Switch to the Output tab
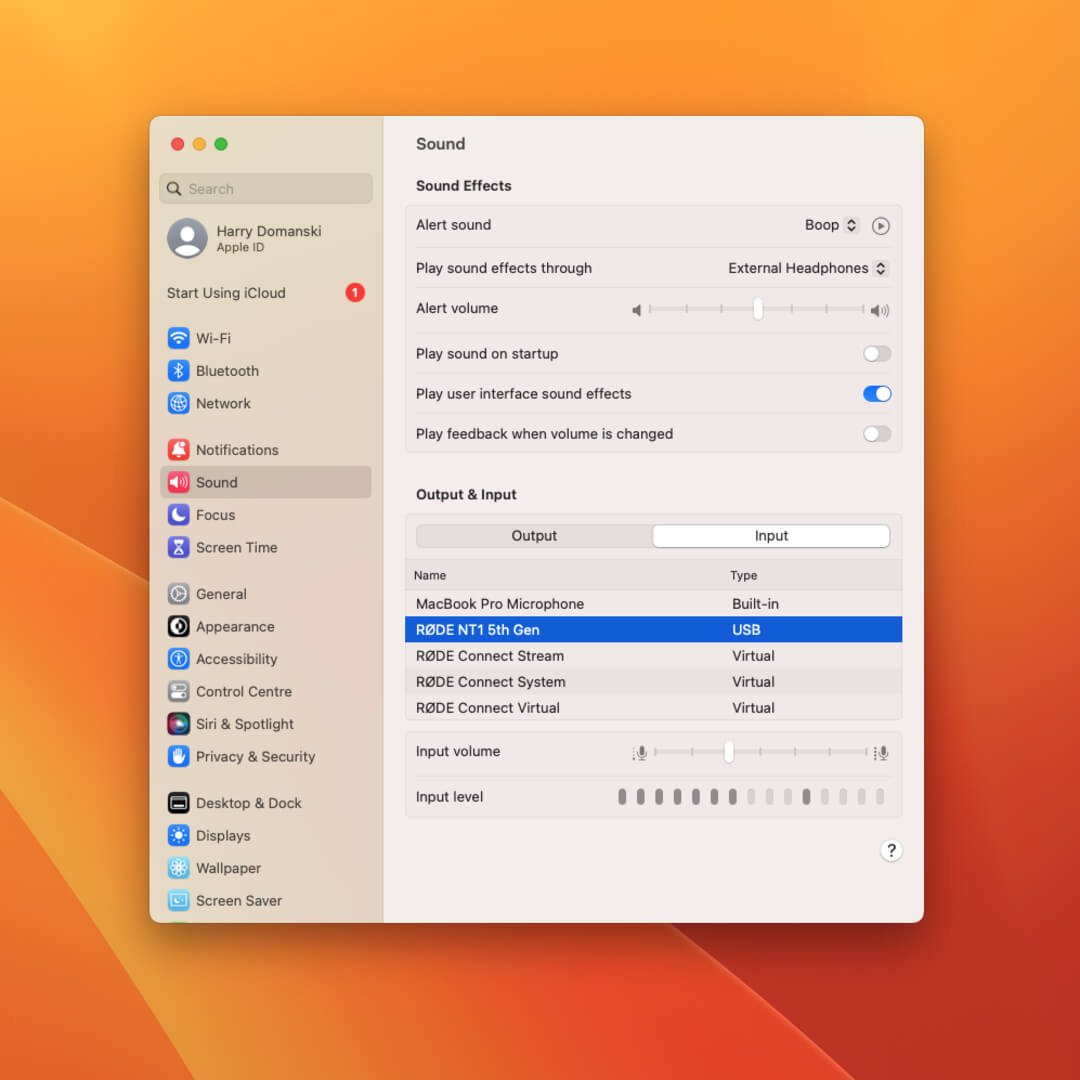 pyautogui.click(x=534, y=536)
